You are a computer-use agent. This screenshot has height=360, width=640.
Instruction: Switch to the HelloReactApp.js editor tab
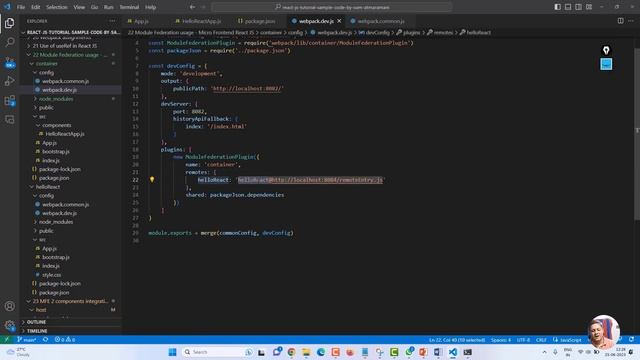click(x=202, y=21)
